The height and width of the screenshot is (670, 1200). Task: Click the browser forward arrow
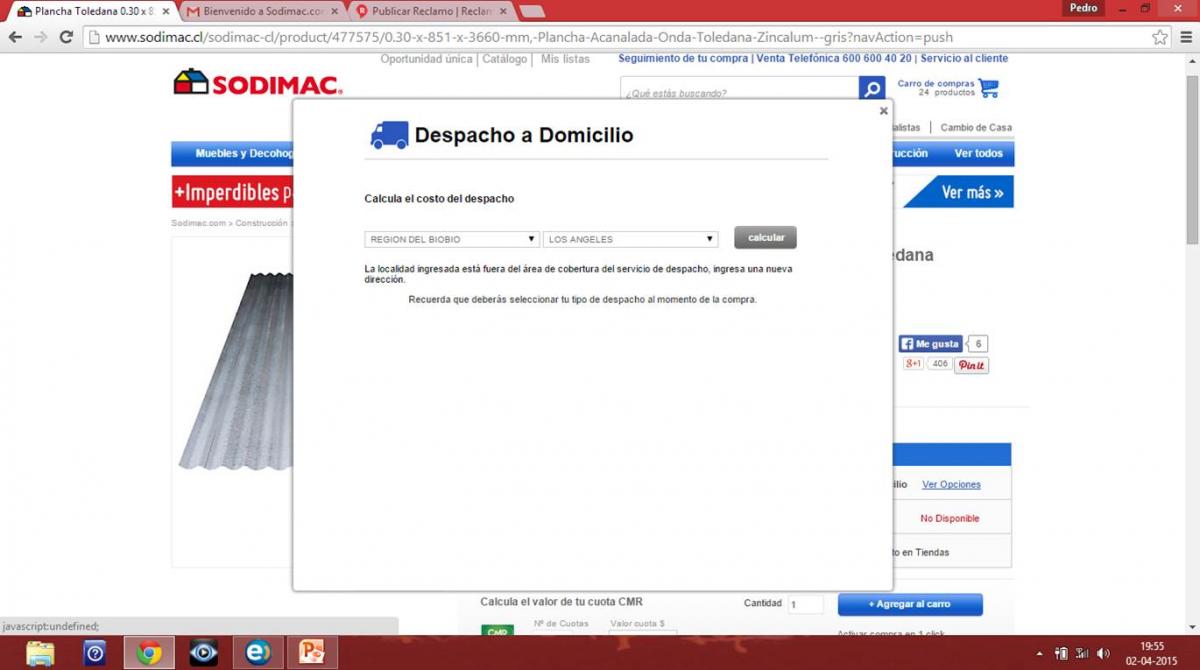point(41,37)
